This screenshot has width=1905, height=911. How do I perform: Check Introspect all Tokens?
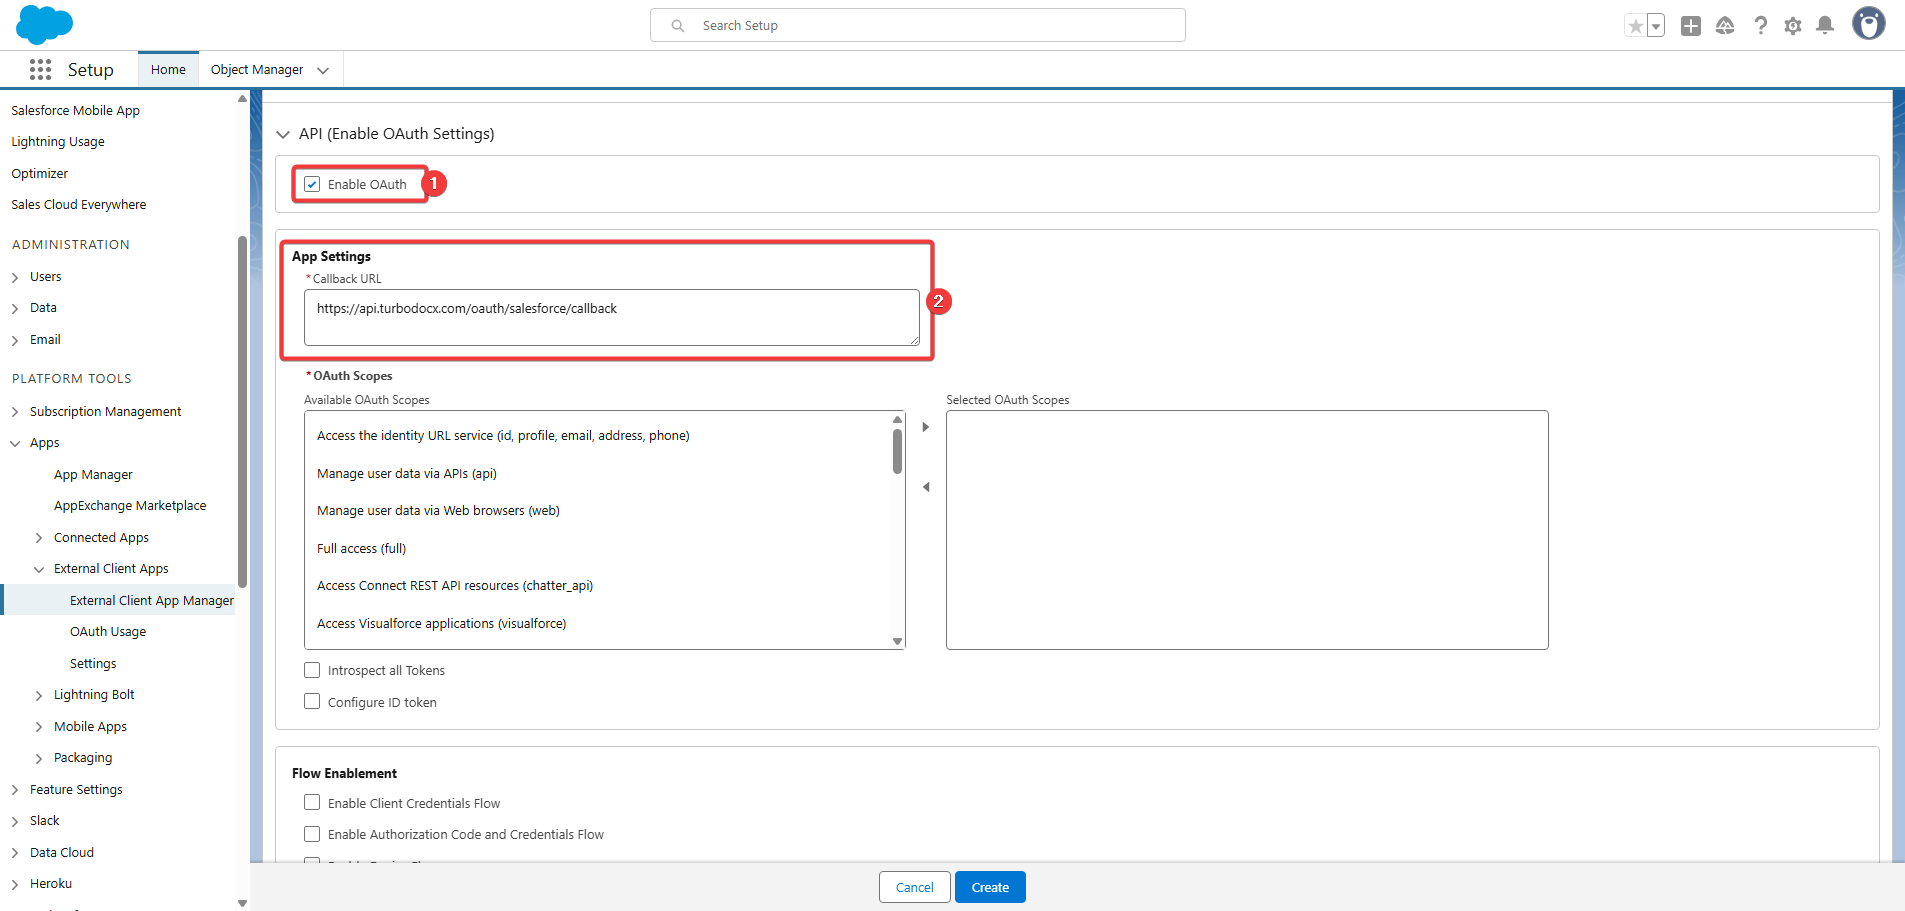point(312,670)
